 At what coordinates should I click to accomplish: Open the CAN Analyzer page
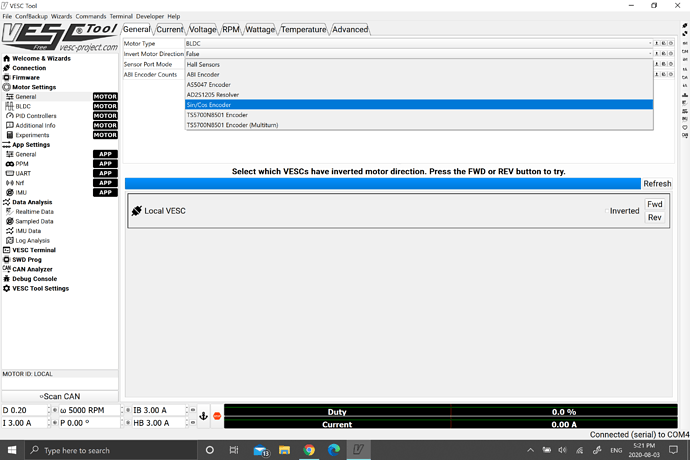coord(32,269)
